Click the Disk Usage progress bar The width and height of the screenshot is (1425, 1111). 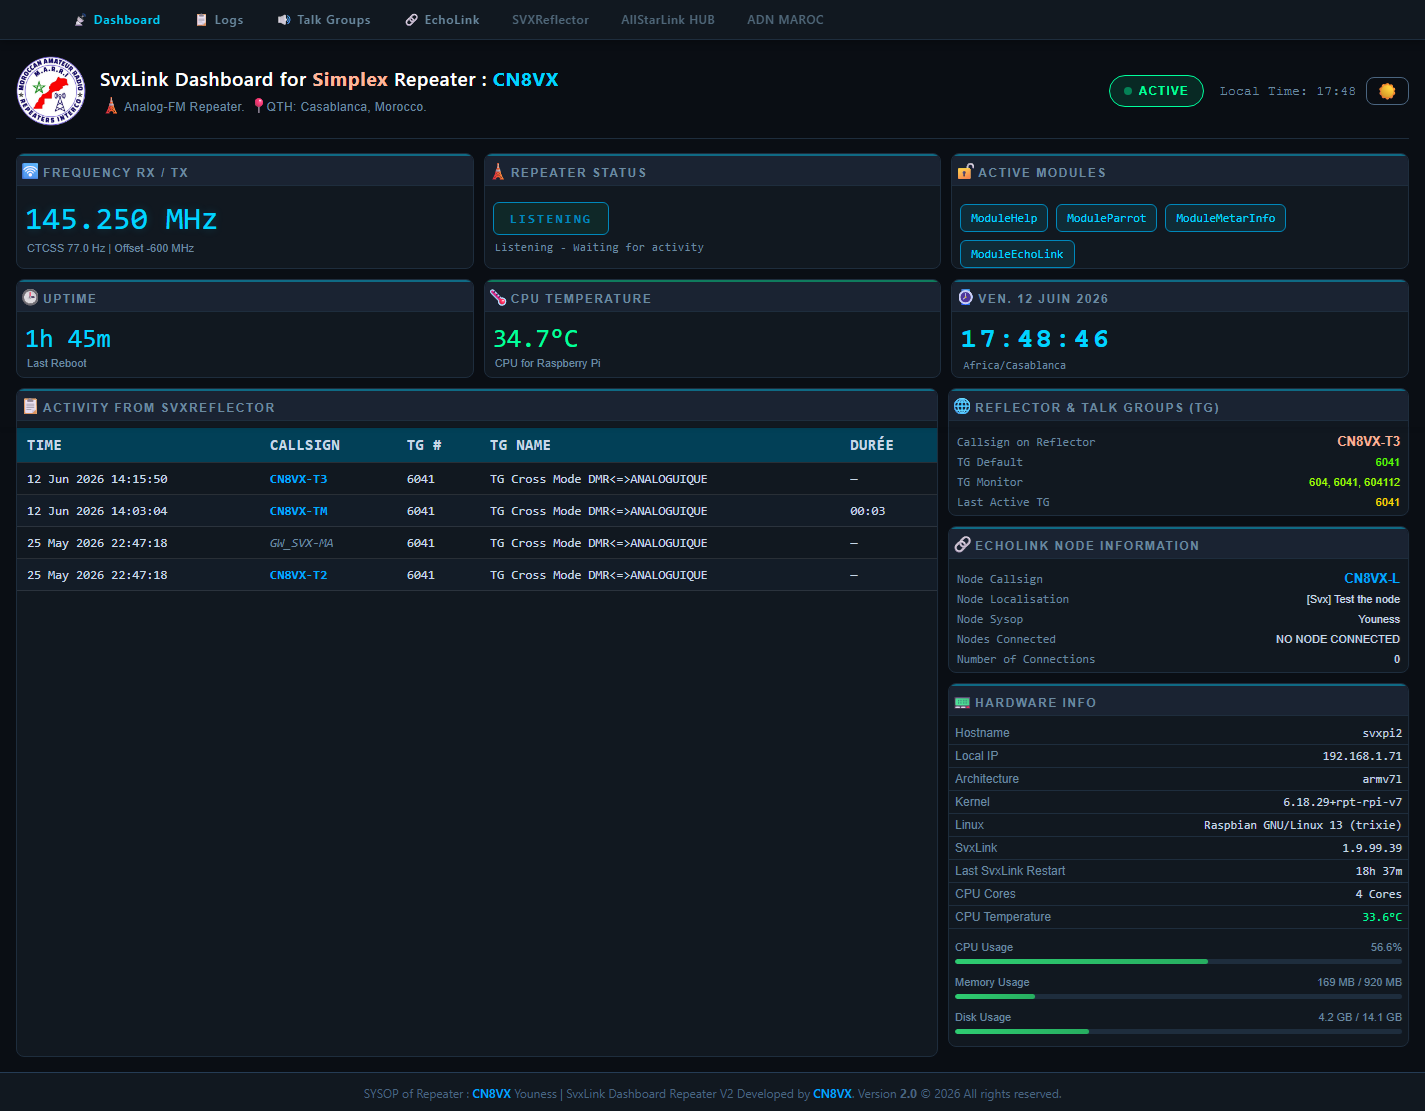pos(1178,1031)
